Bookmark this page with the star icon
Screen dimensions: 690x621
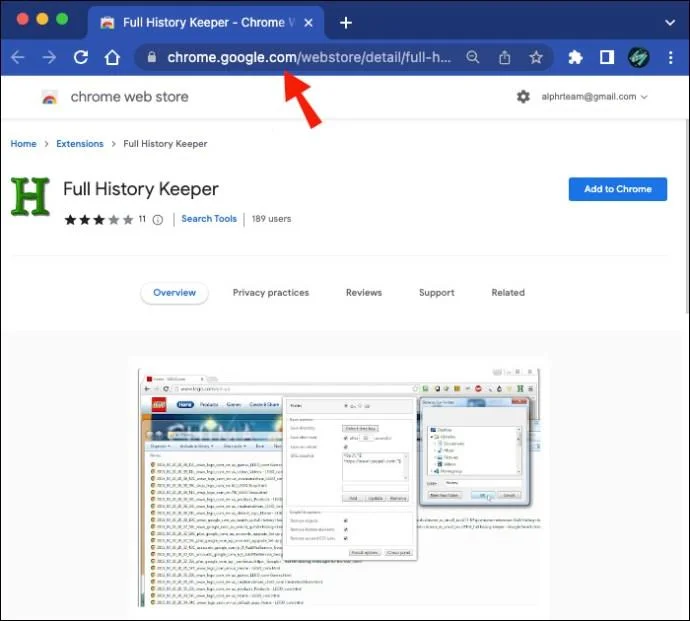coord(536,57)
